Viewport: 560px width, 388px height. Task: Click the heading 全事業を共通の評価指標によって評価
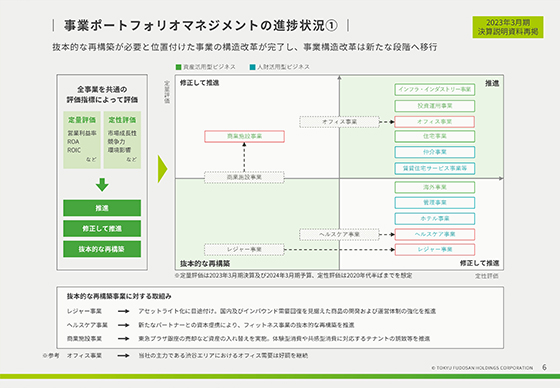(x=102, y=94)
